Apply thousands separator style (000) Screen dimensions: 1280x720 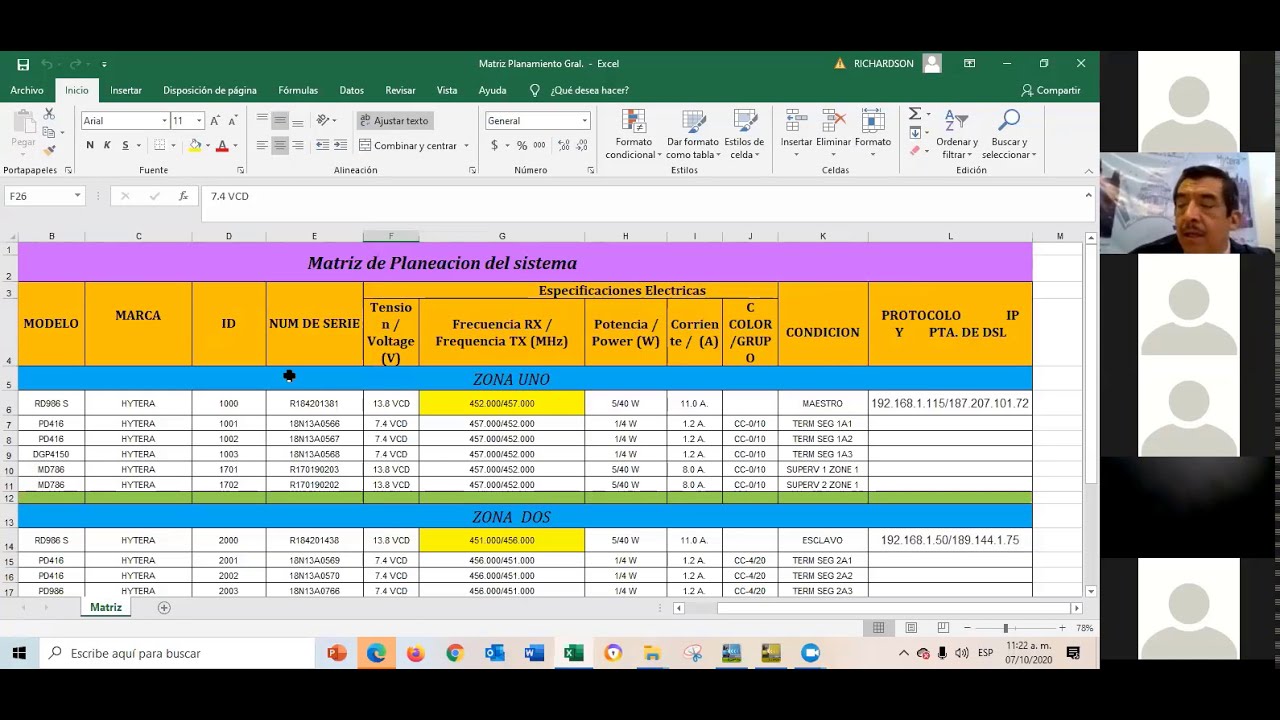point(539,145)
